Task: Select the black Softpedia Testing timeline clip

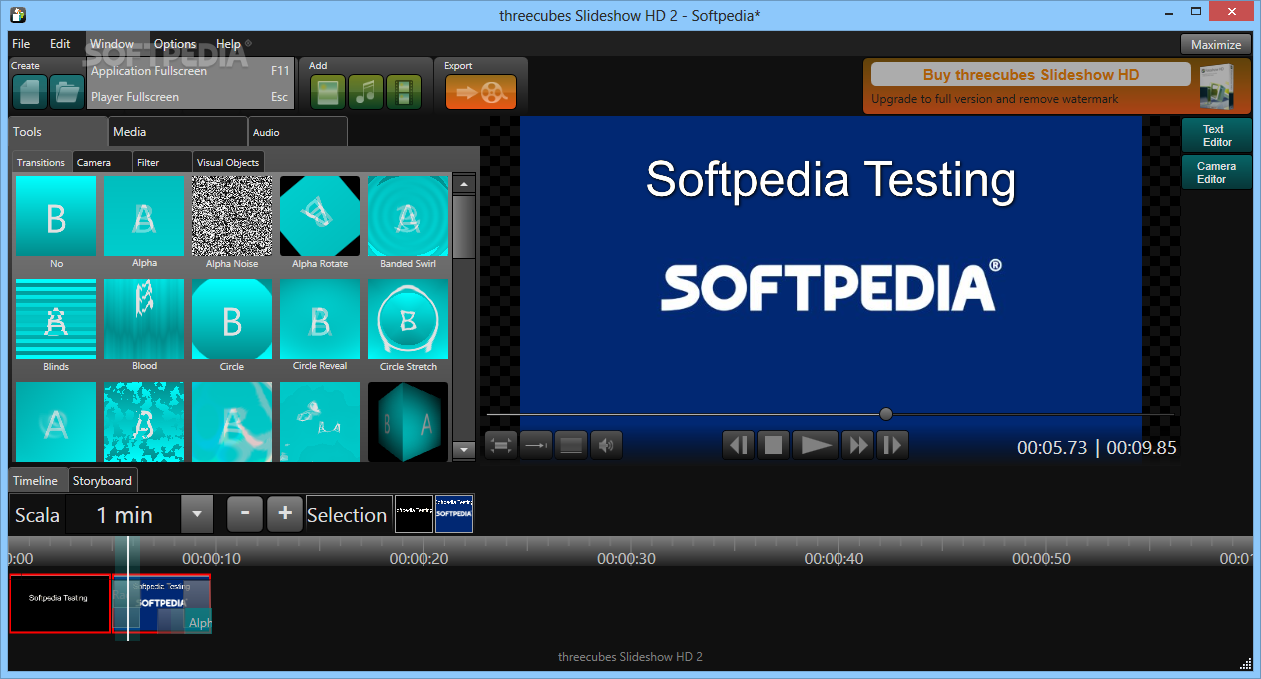Action: pos(60,603)
